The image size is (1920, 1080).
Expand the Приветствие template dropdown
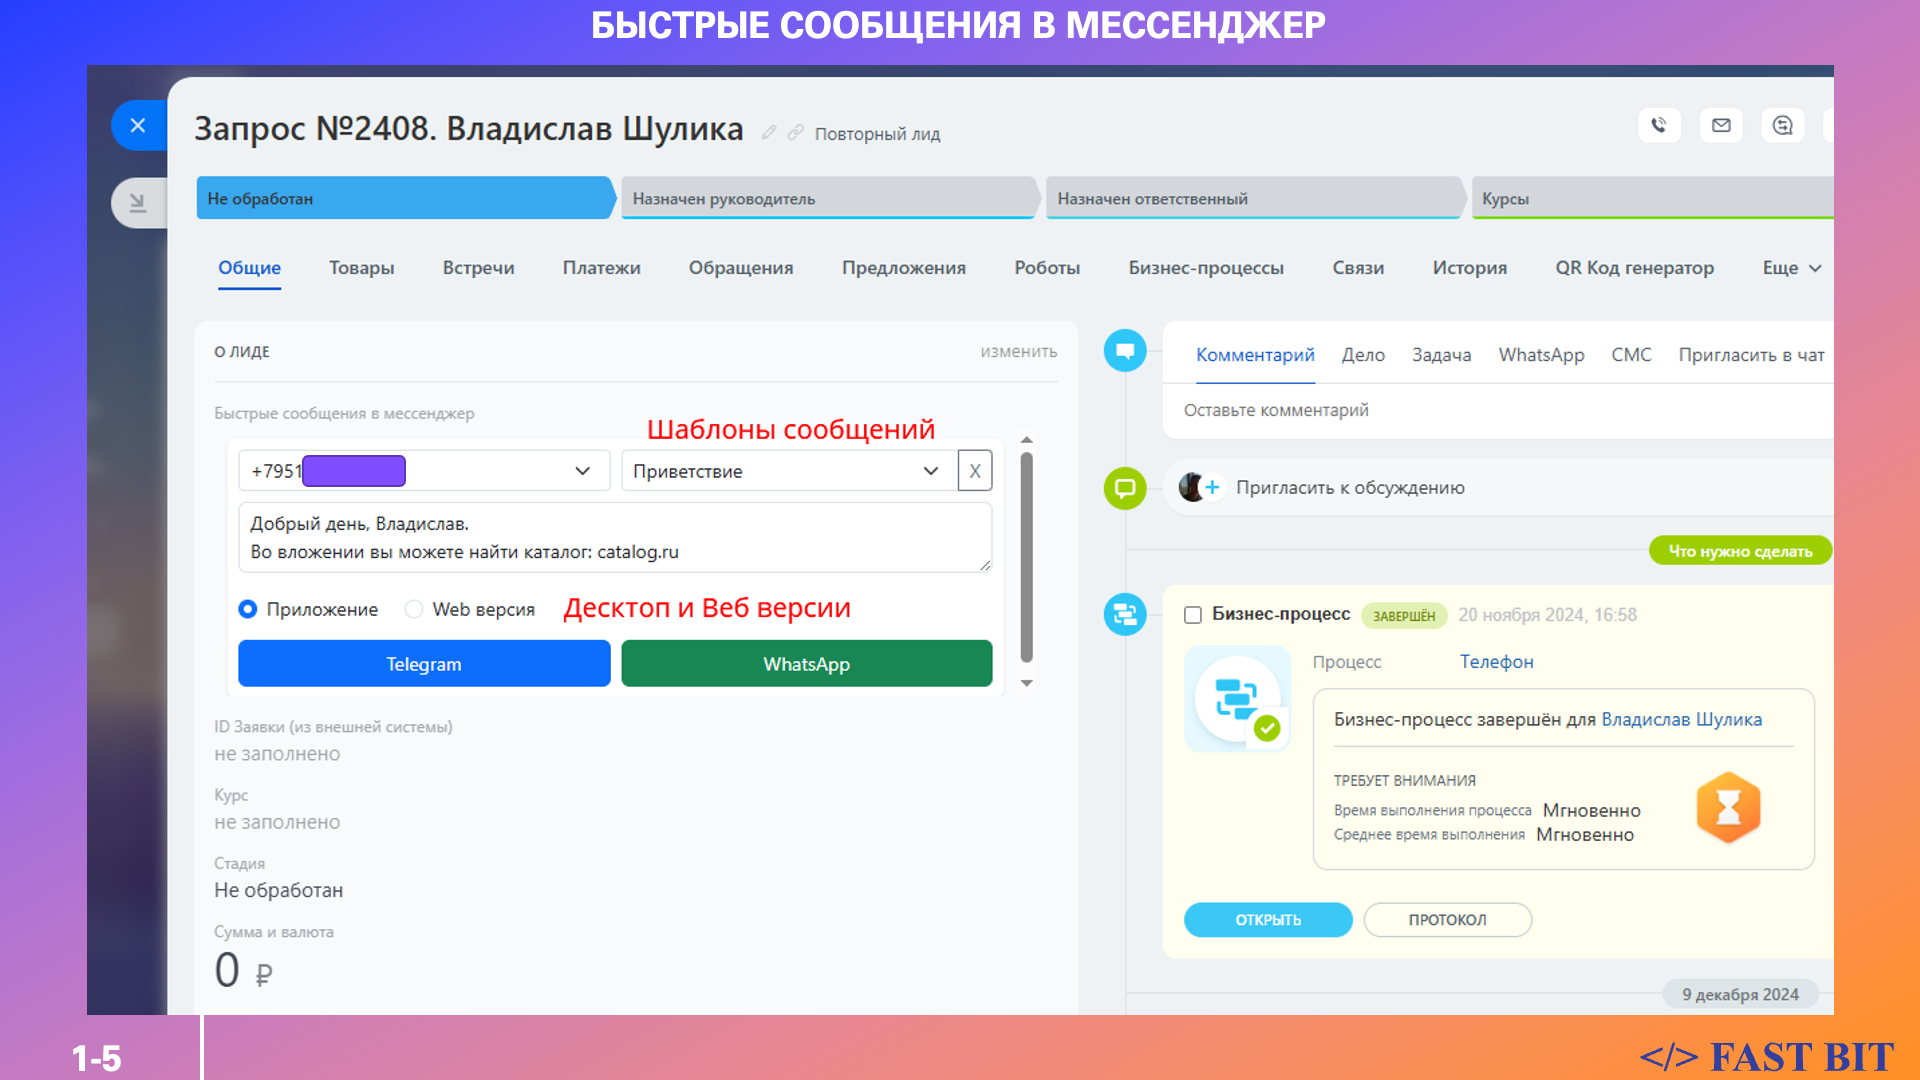tap(930, 471)
